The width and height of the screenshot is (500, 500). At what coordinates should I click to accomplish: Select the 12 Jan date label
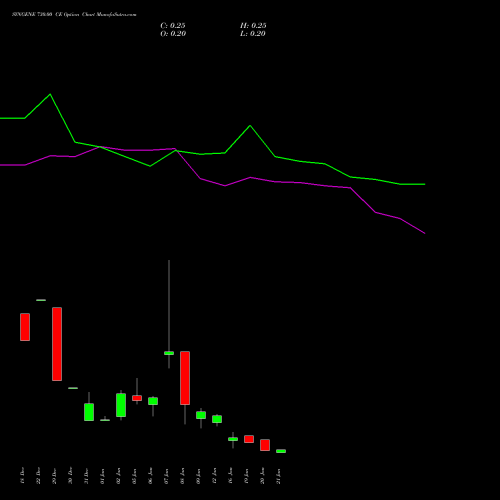214,476
